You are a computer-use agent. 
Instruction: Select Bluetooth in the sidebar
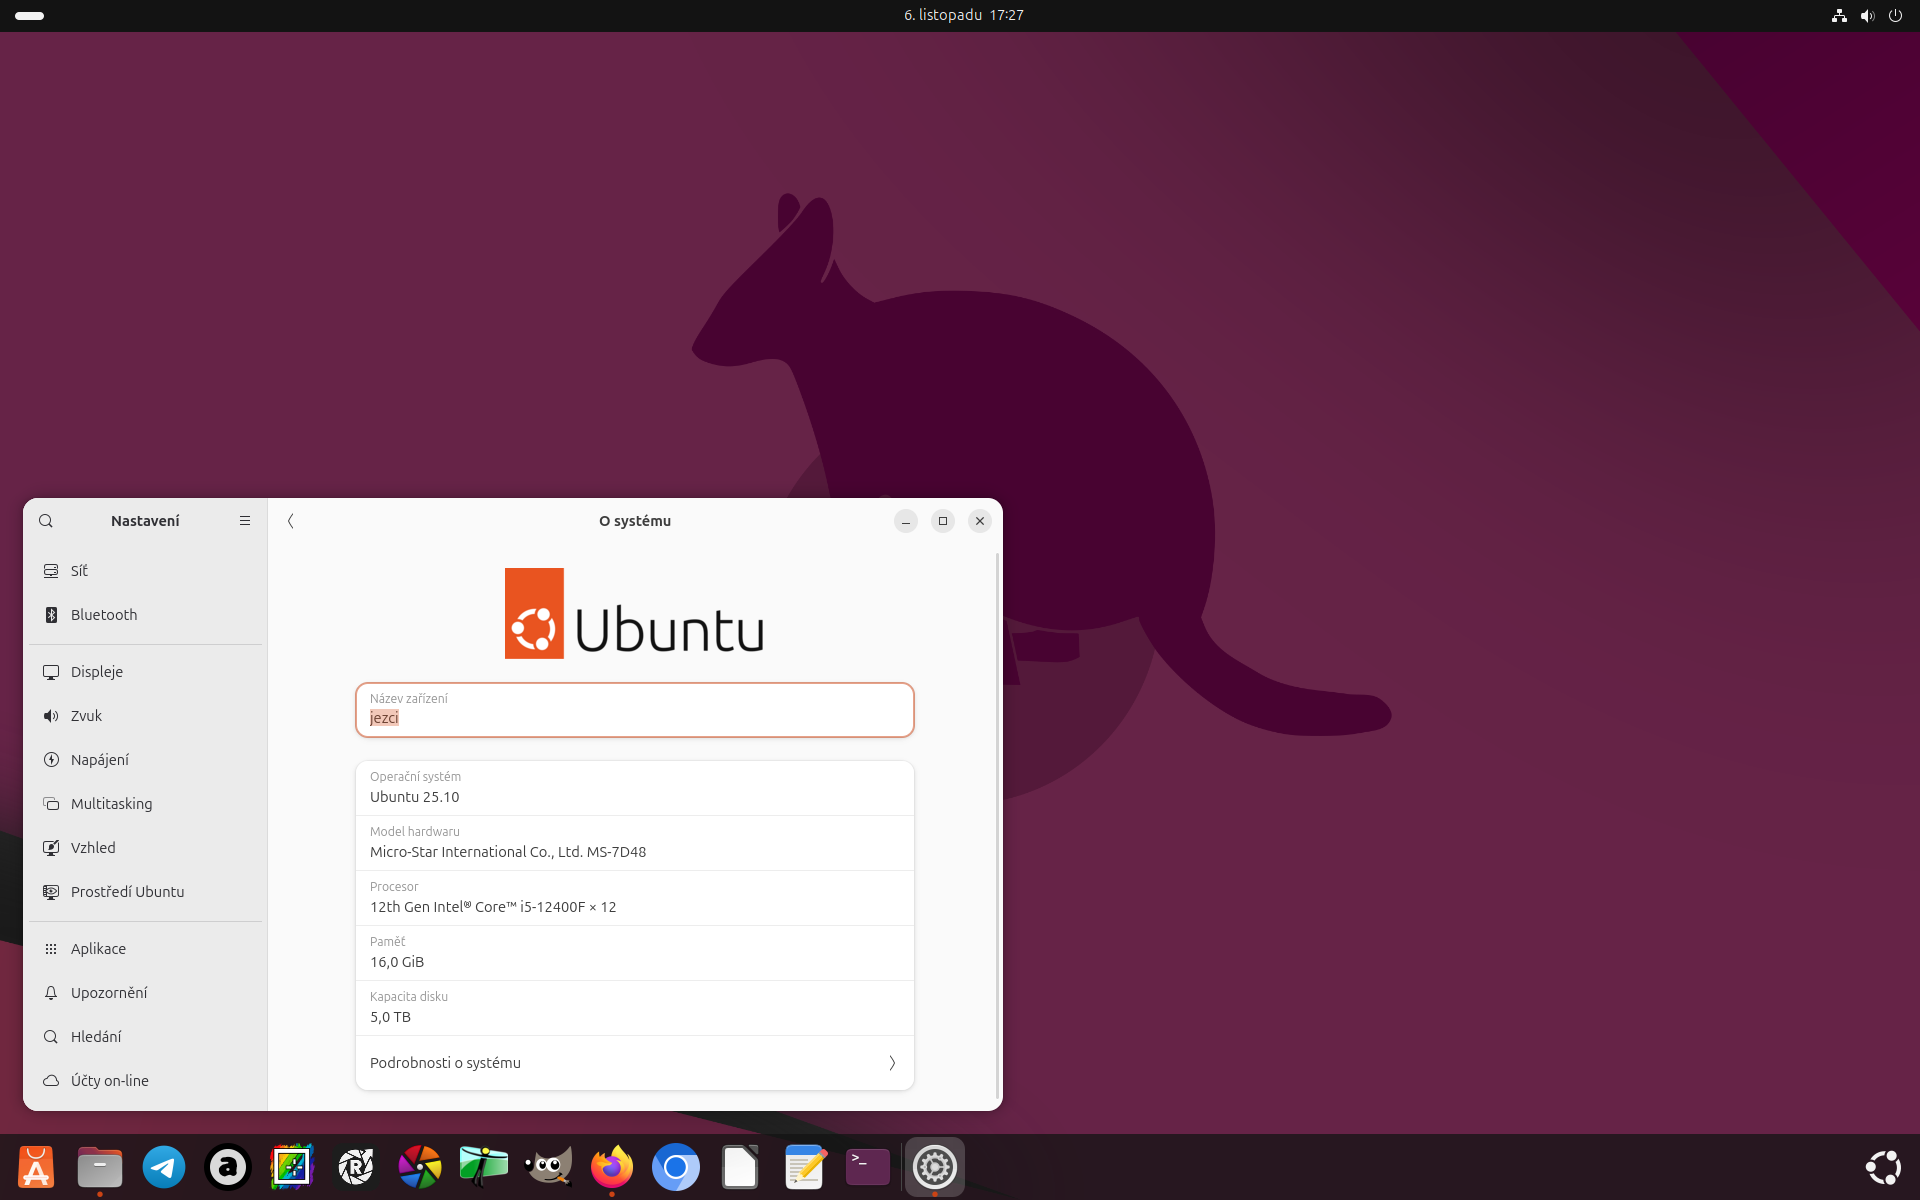[146, 615]
